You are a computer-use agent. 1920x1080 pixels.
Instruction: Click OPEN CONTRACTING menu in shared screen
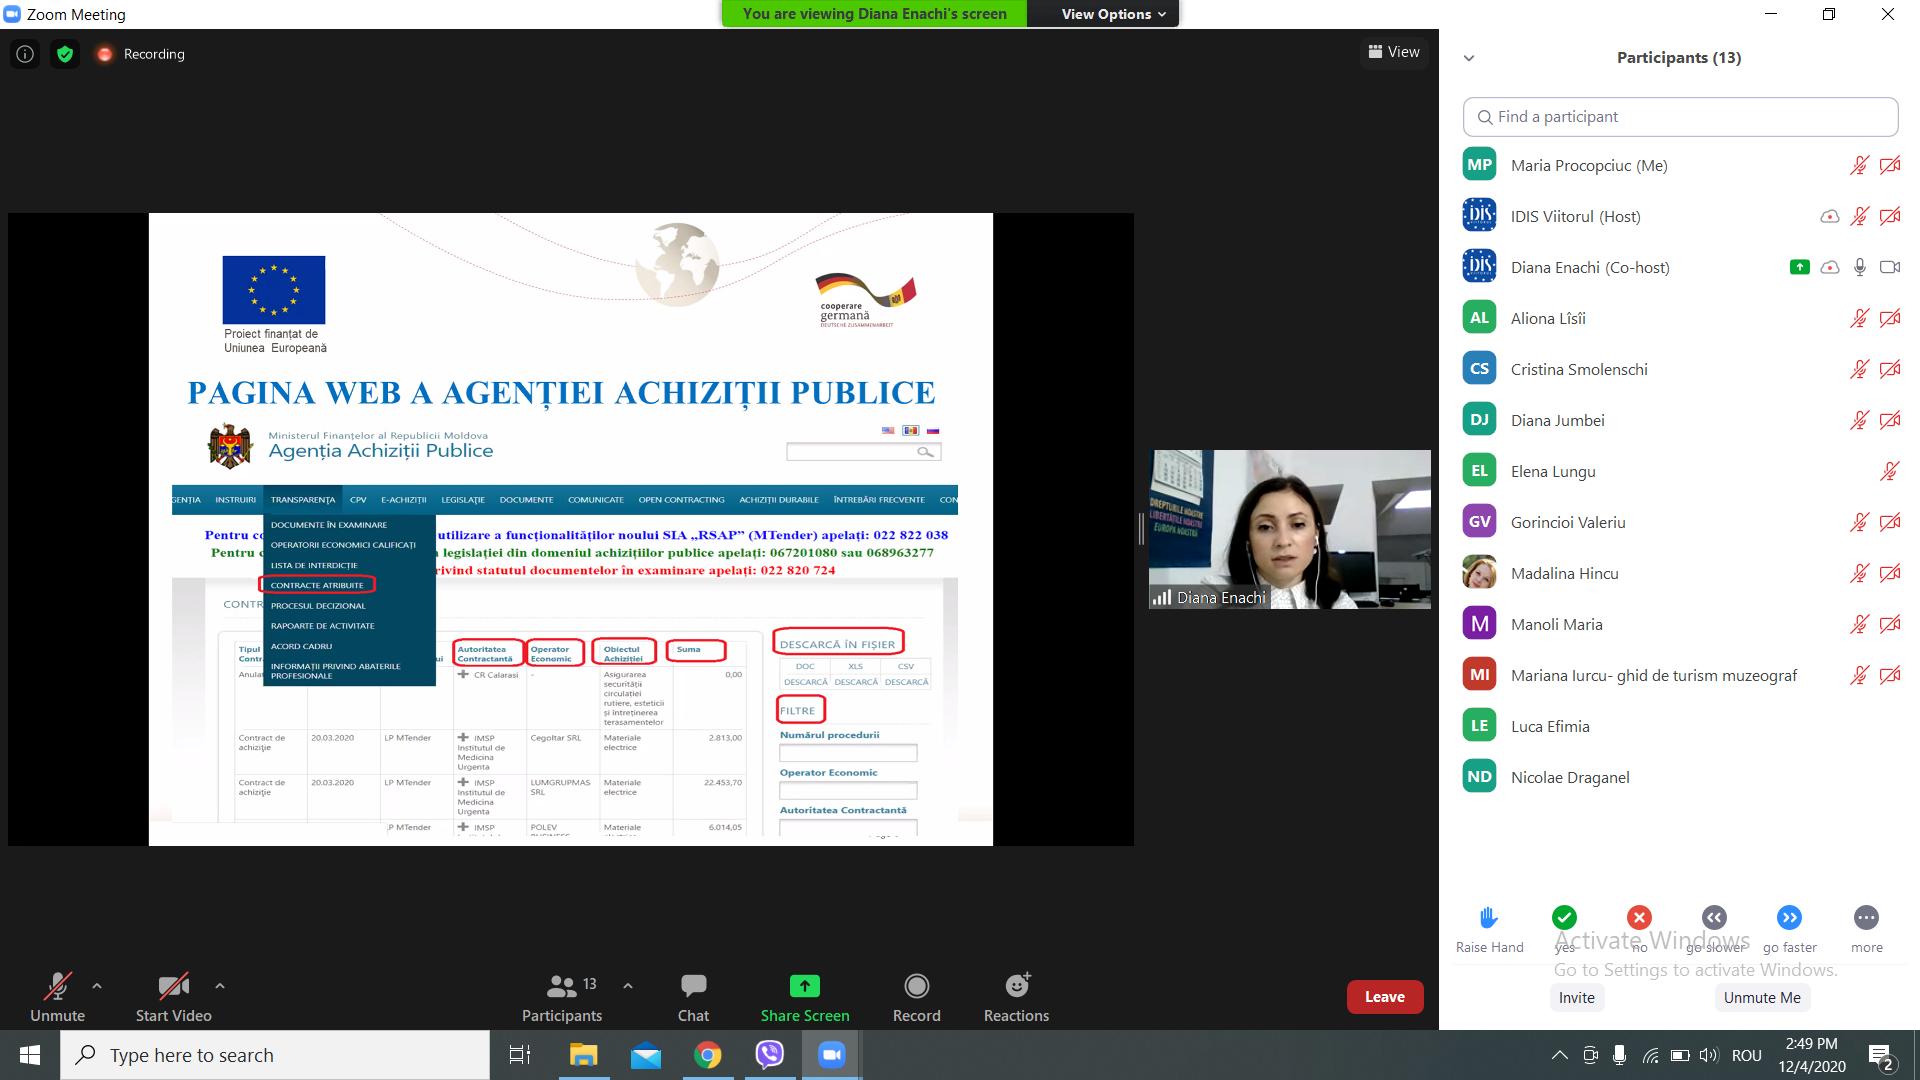click(x=681, y=500)
